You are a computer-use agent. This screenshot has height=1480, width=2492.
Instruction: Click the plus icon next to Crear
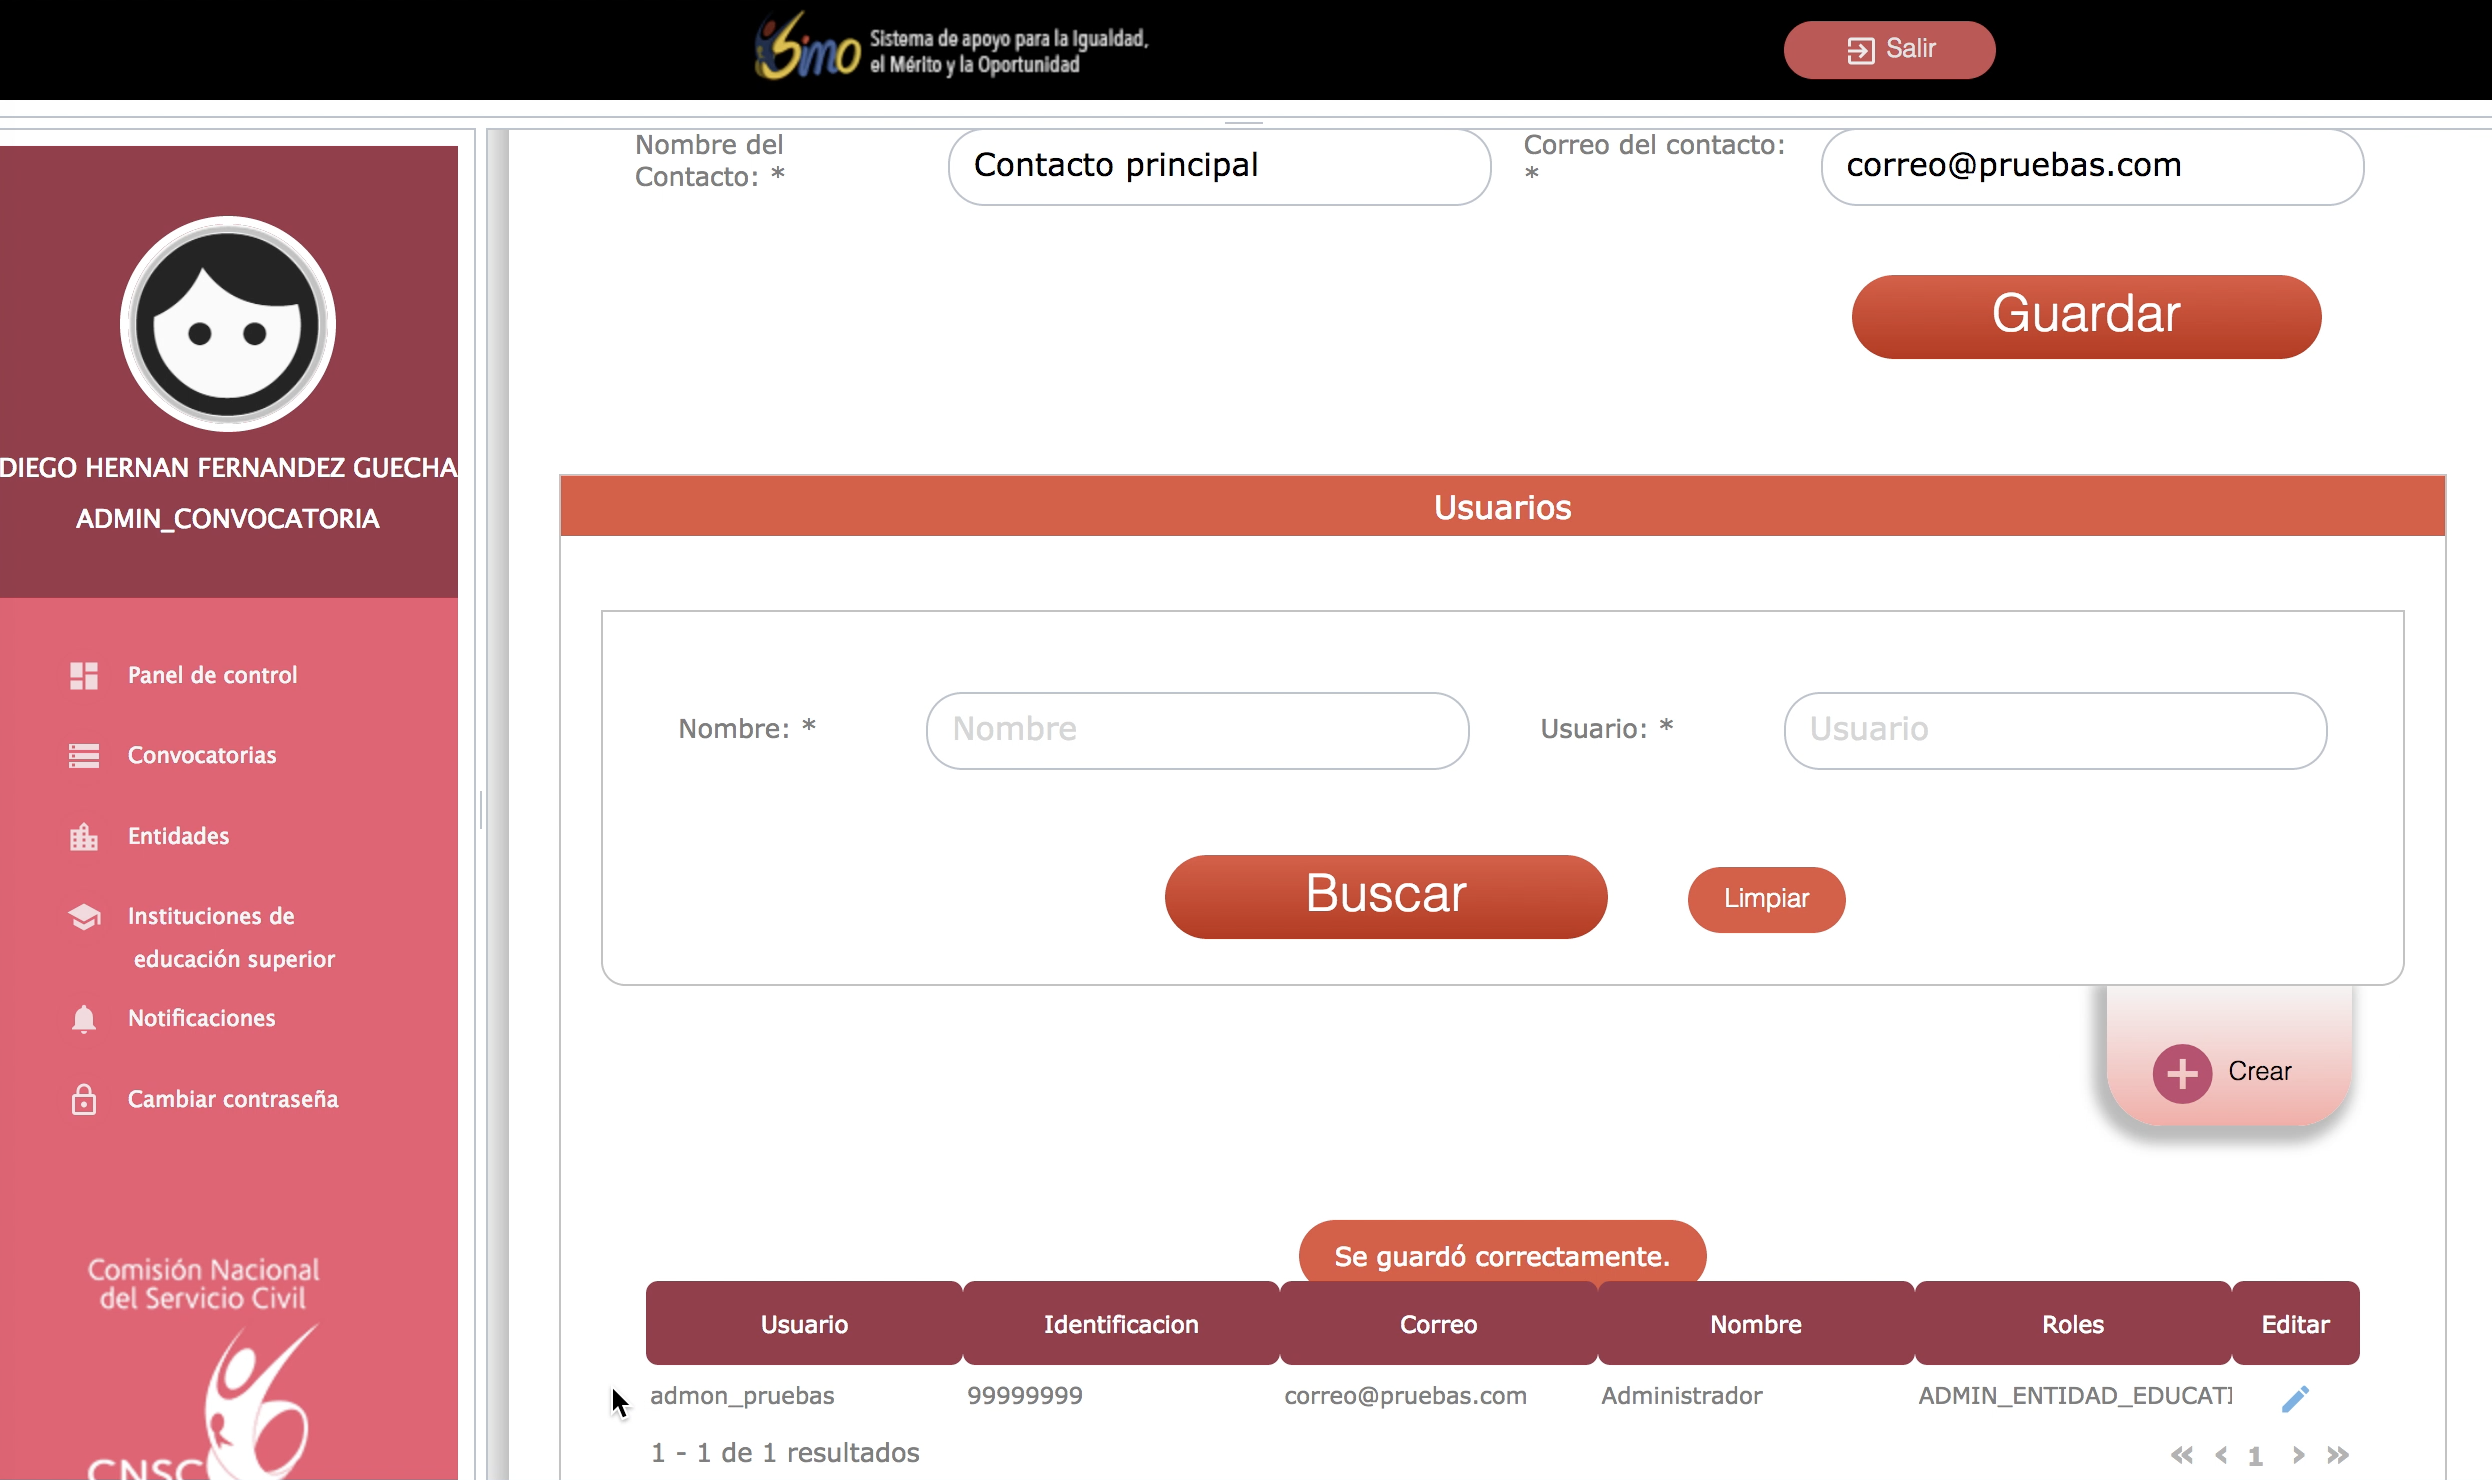[x=2182, y=1073]
